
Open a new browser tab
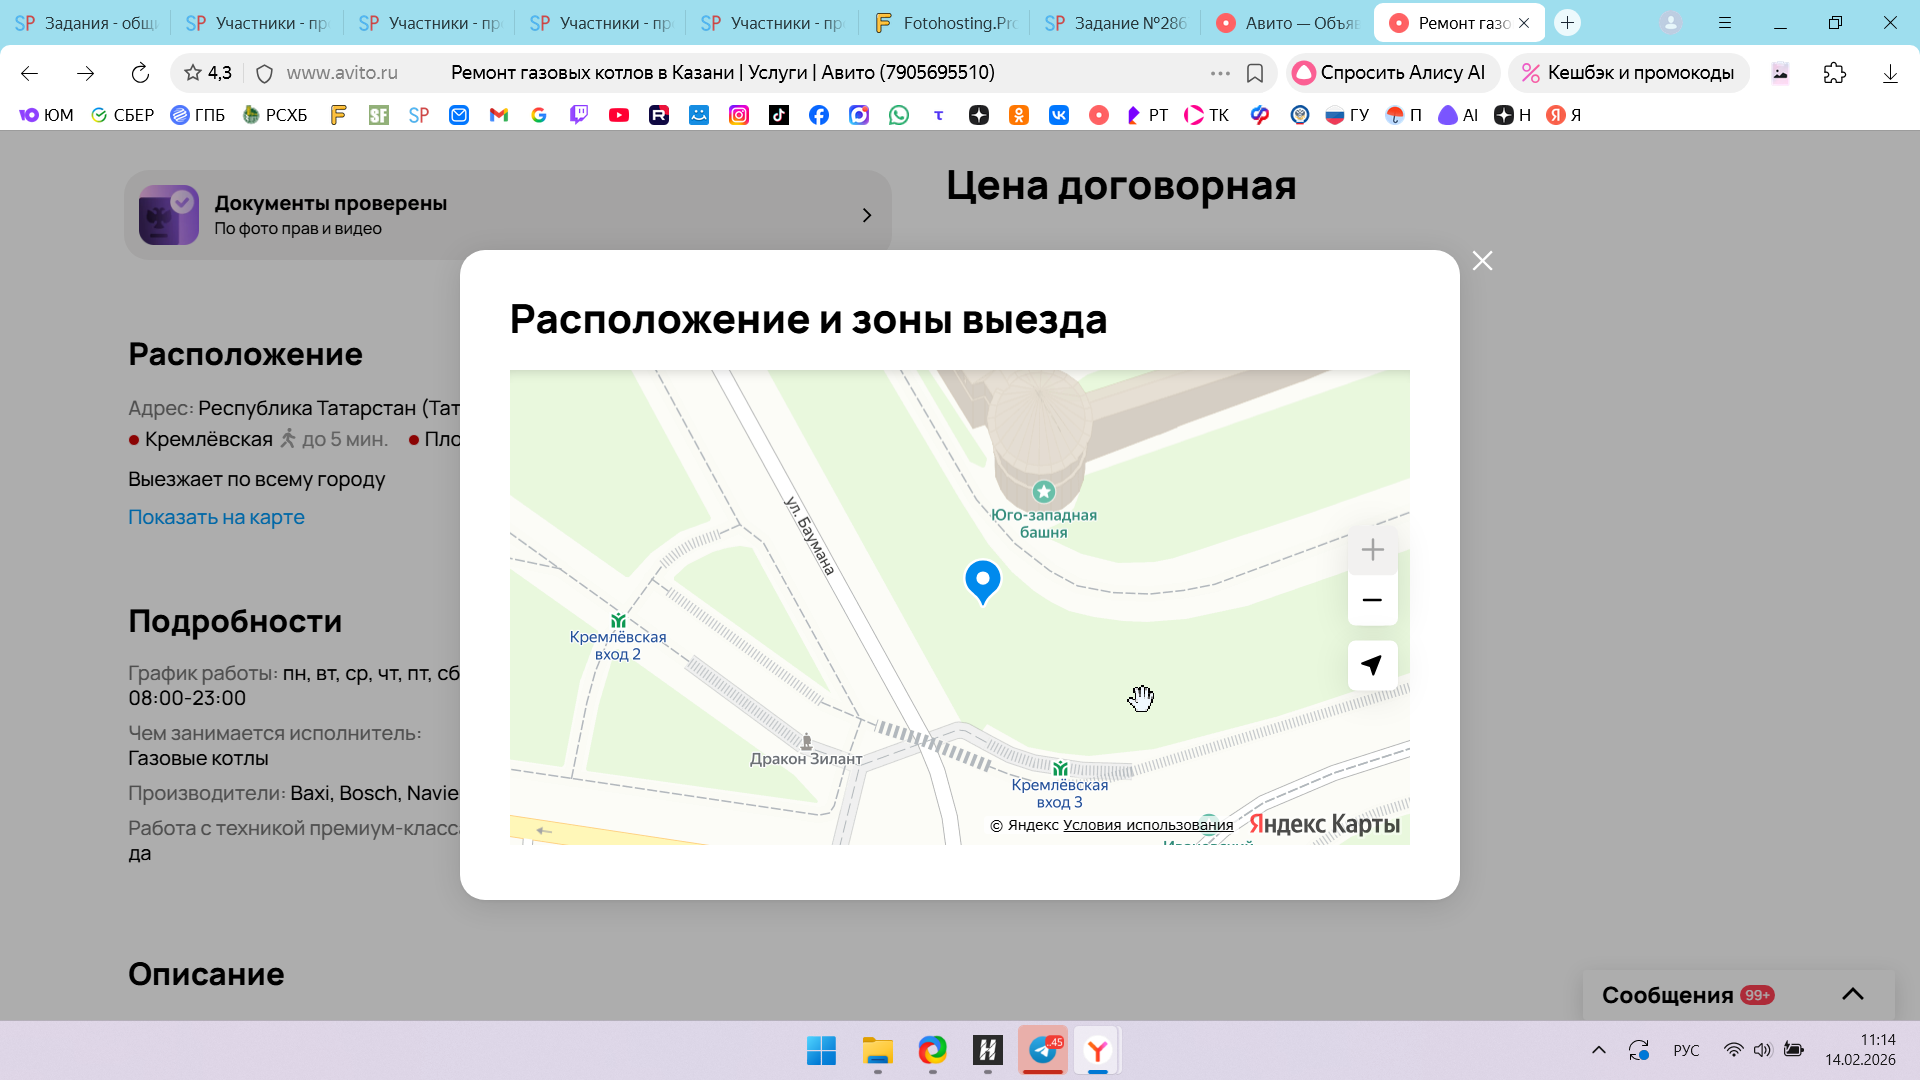pos(1567,22)
